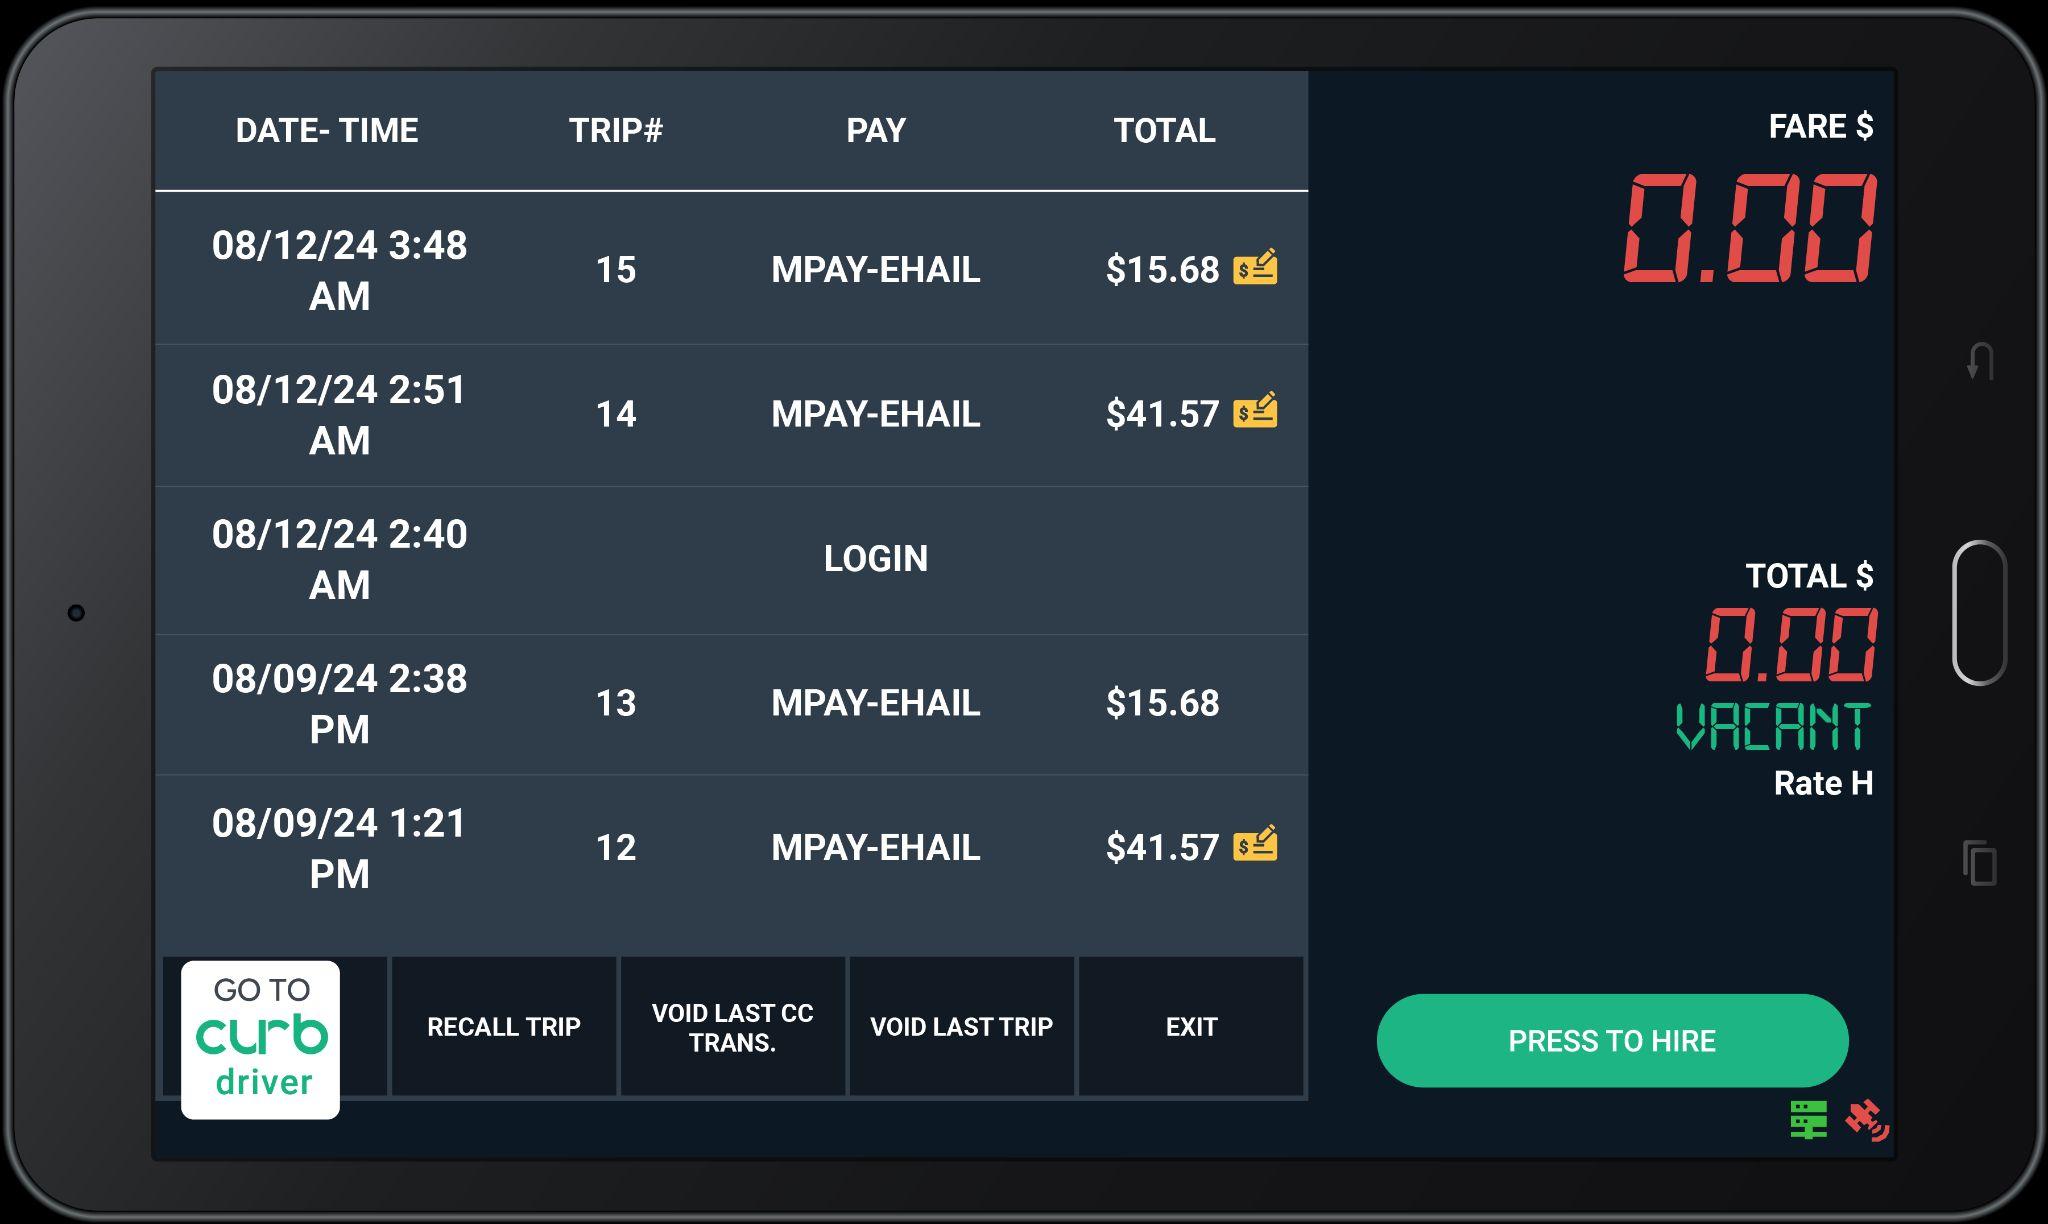Click EXIT to leave trip list
Screen dimensions: 2048x1224
(1191, 1027)
